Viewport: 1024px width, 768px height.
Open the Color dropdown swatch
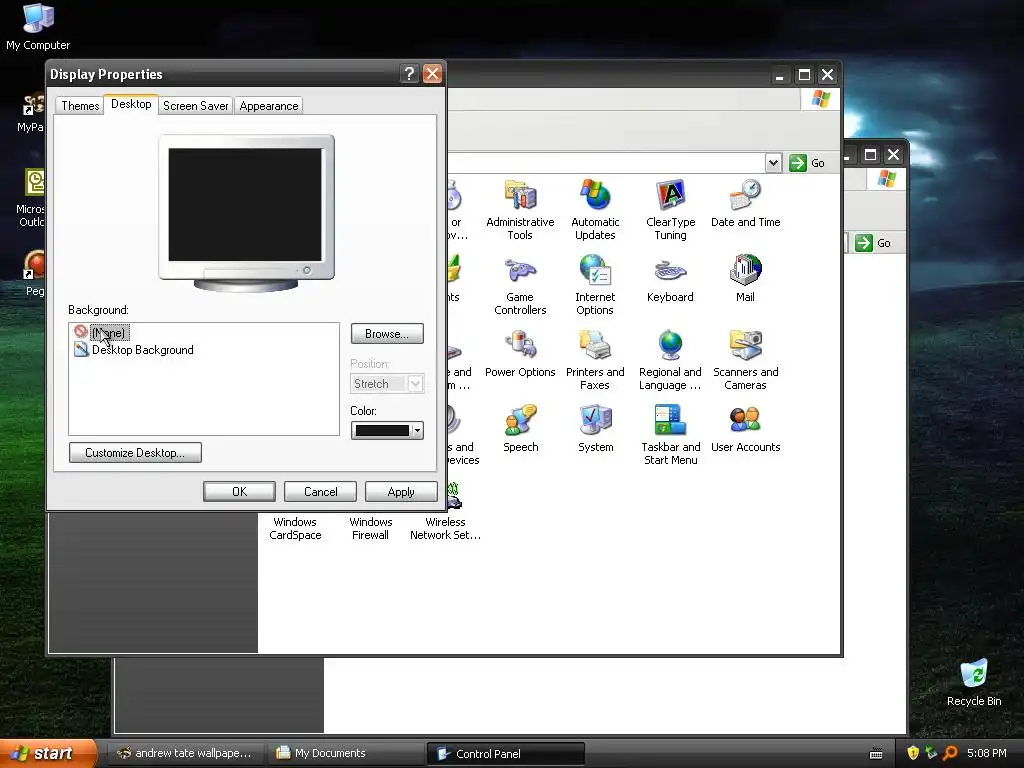387,430
